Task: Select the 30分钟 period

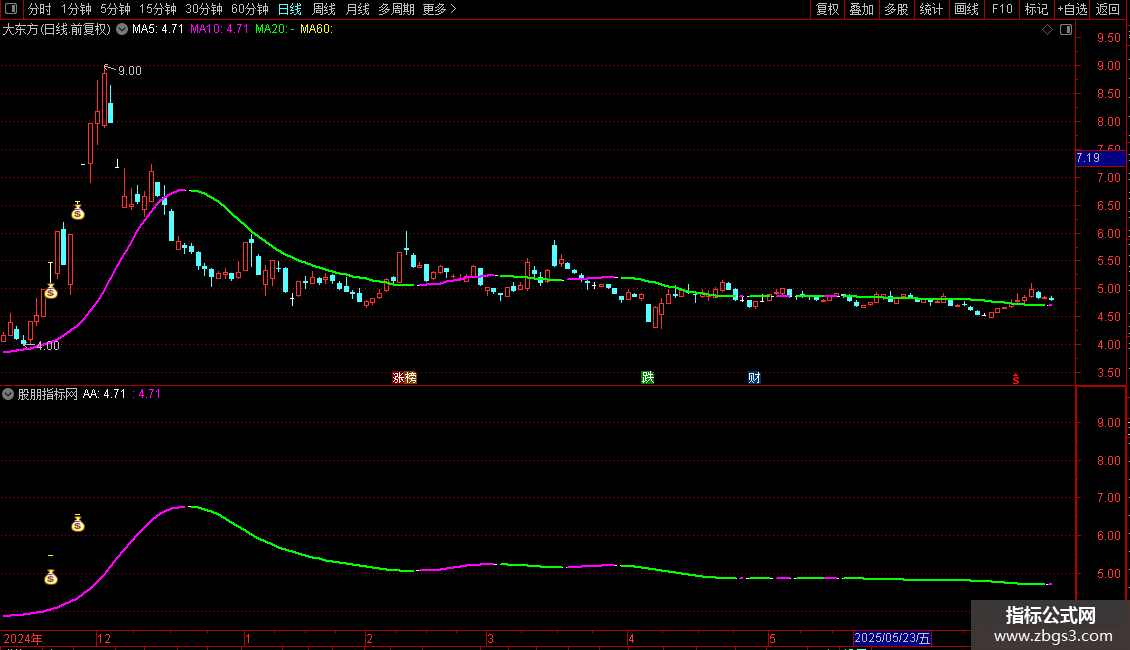Action: click(204, 9)
